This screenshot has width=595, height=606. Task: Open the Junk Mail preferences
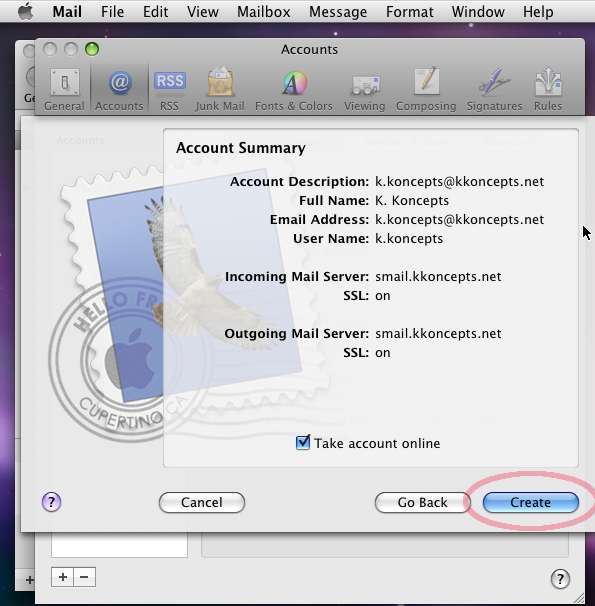(220, 90)
